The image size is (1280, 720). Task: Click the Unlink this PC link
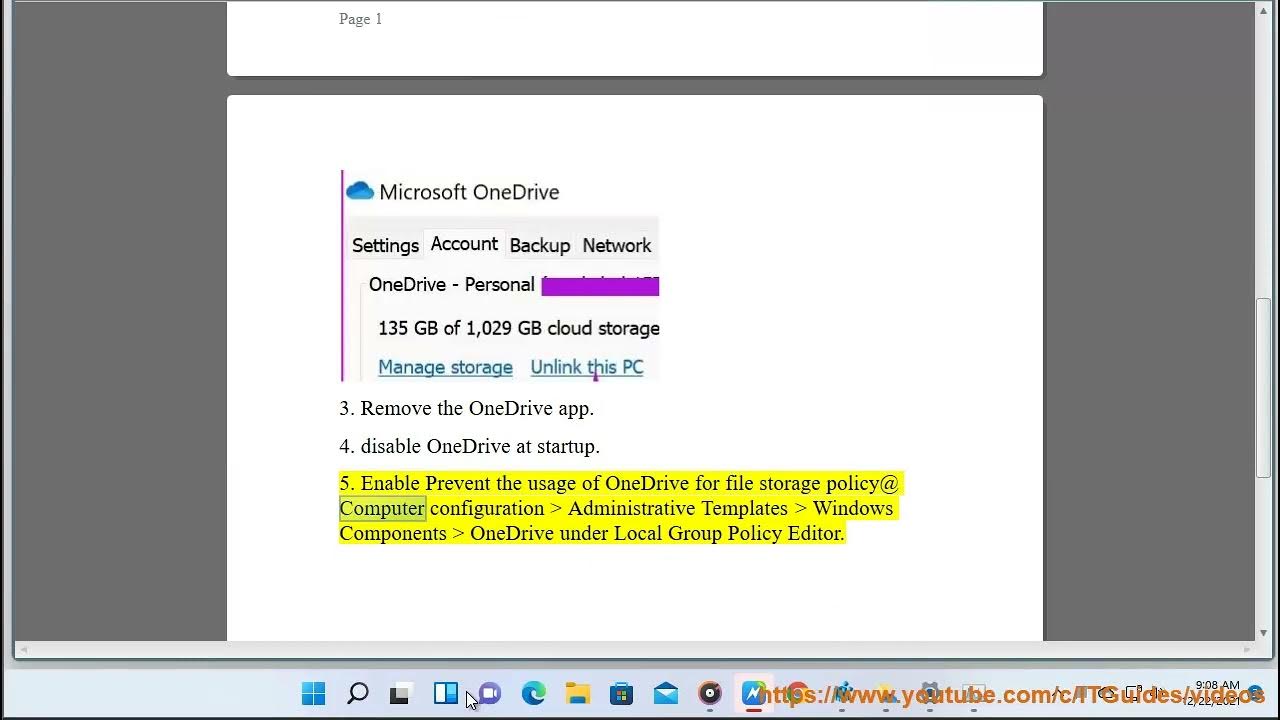[x=586, y=367]
